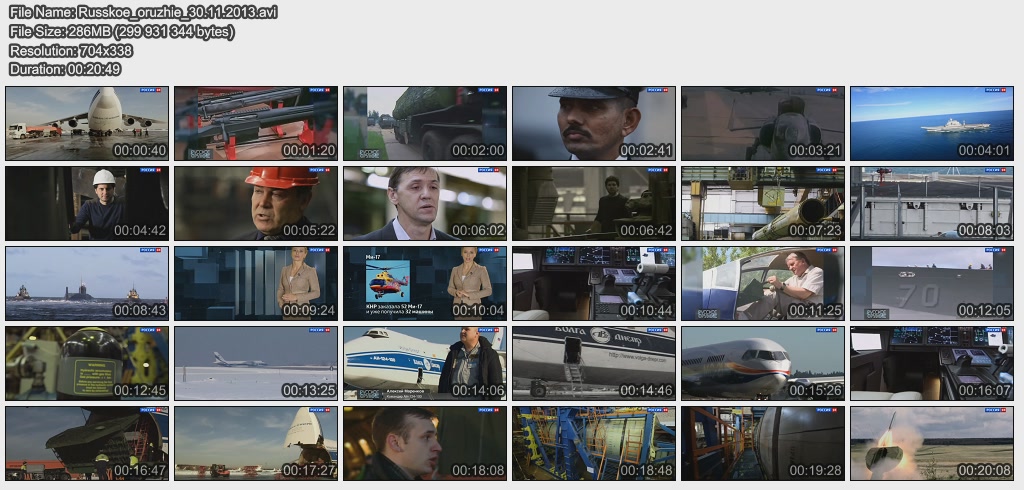Click the worker in white helmet thumbnail
Screen dimensions: 1024x490
click(x=86, y=203)
